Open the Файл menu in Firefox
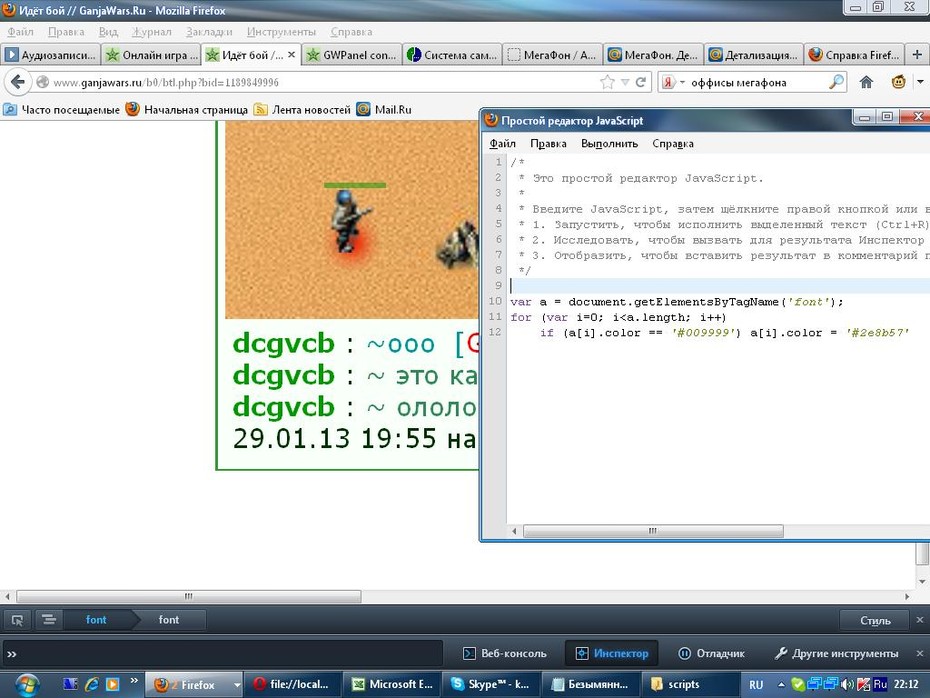Viewport: 930px width, 698px height. [x=20, y=31]
